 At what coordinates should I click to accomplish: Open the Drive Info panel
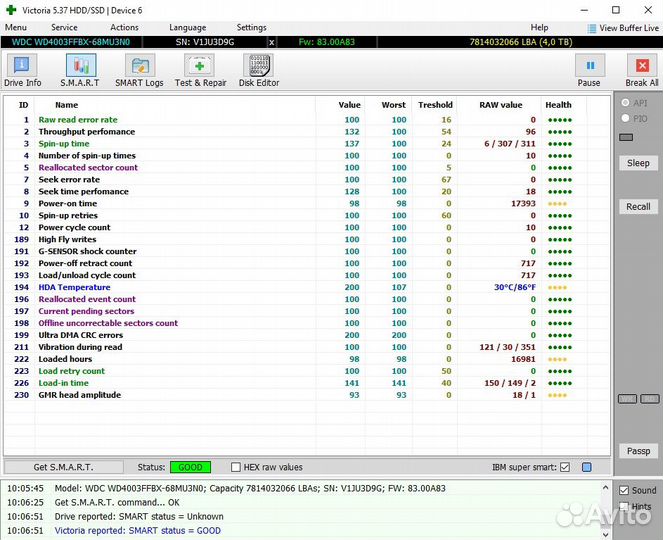(x=21, y=70)
